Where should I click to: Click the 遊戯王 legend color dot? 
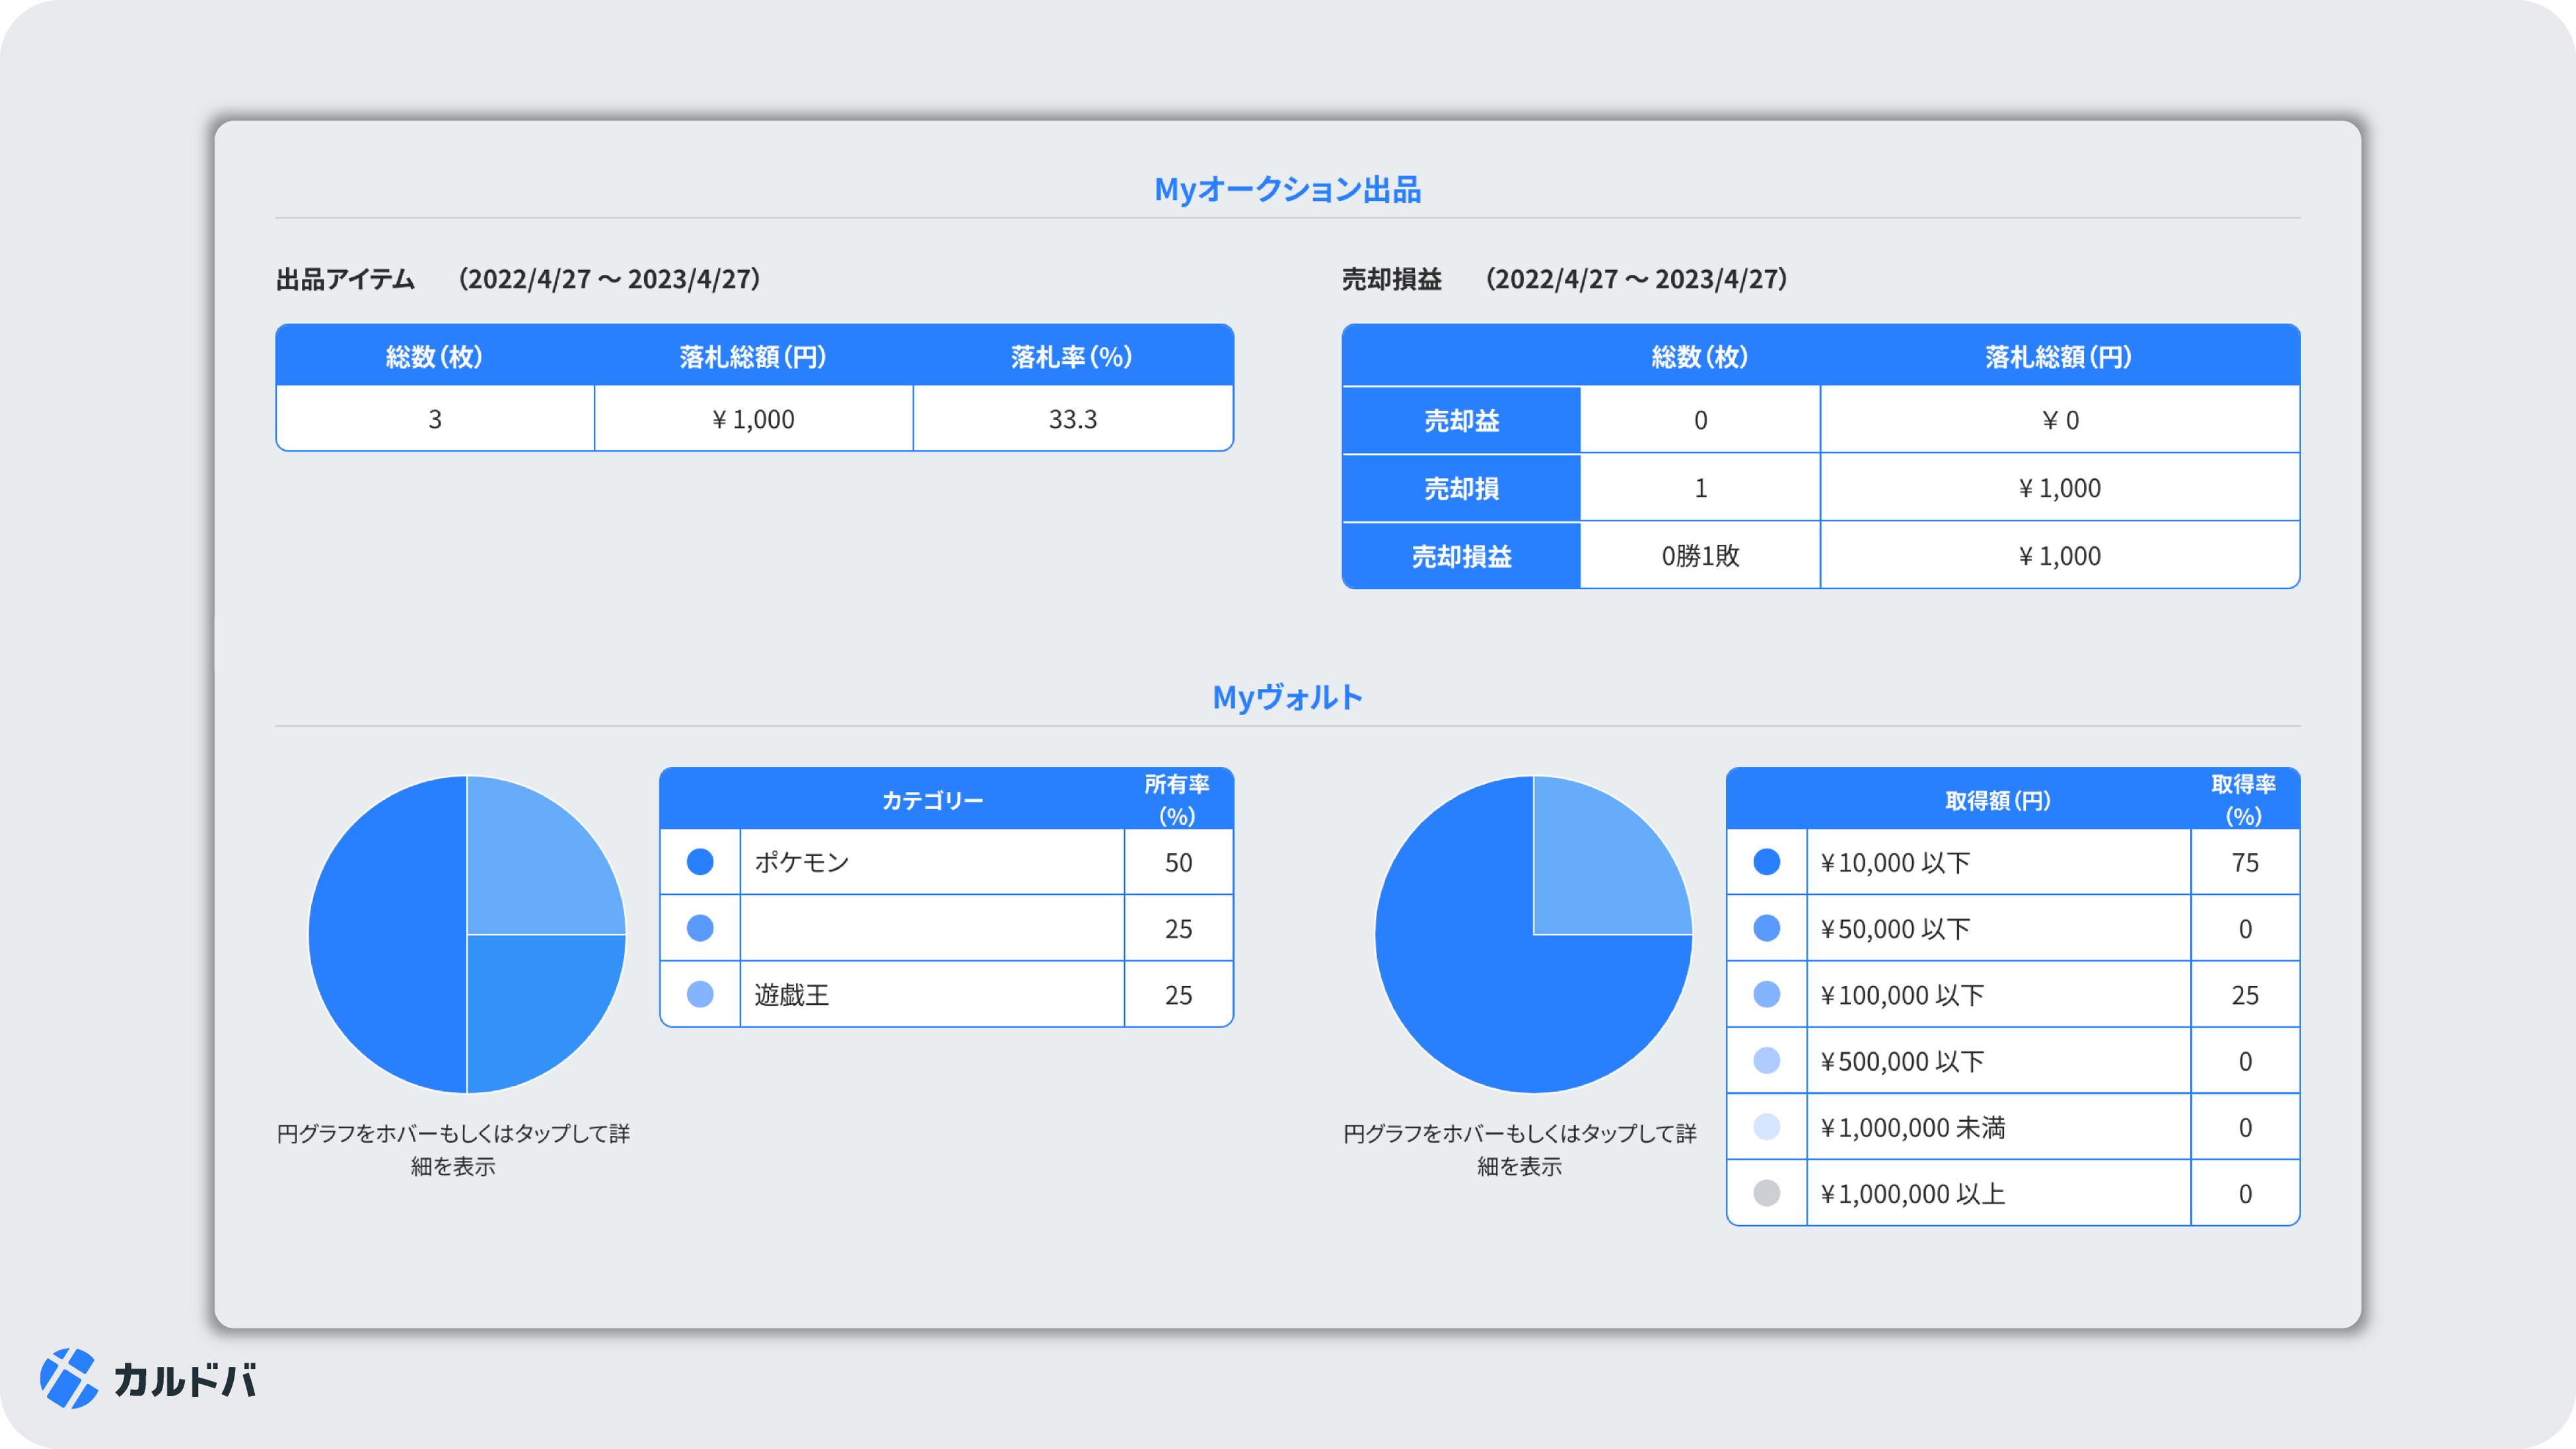pos(700,994)
